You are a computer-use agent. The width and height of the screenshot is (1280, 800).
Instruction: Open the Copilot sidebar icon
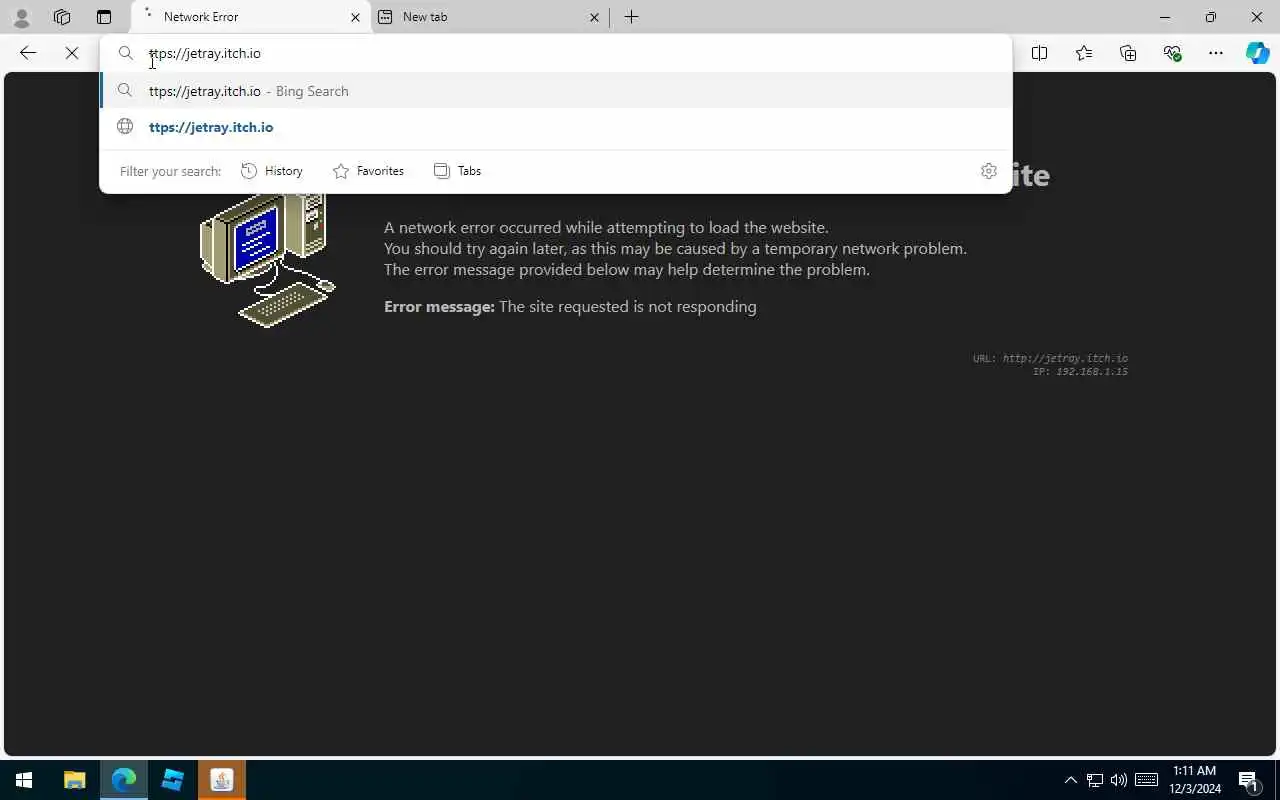[x=1258, y=53]
